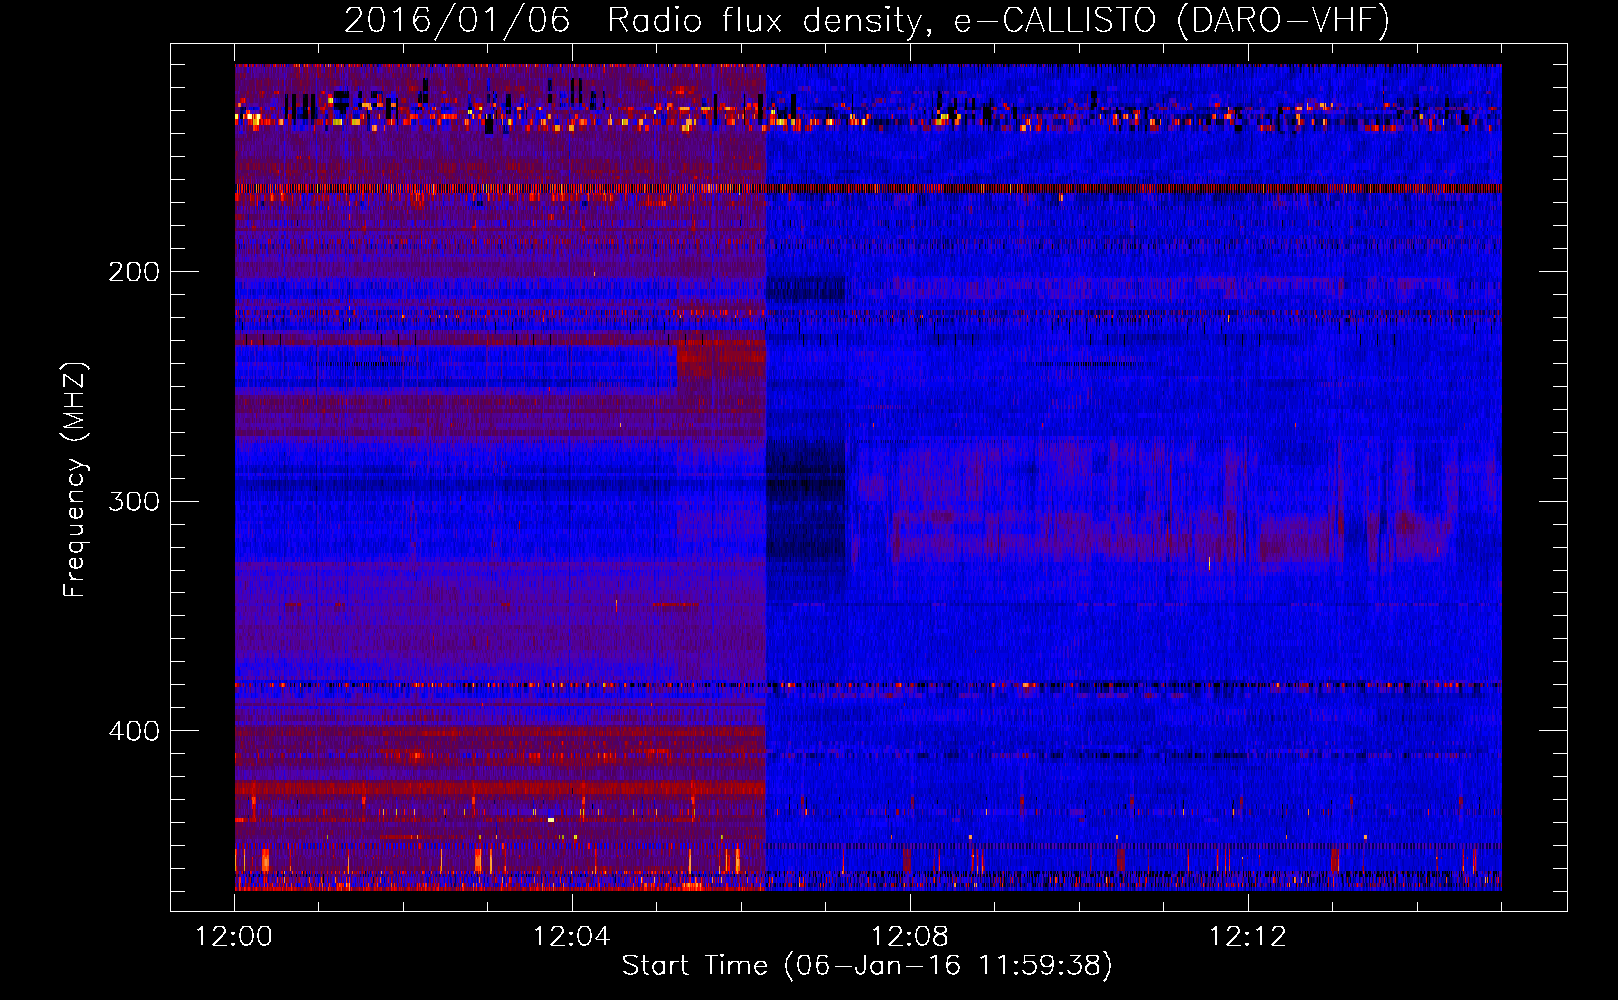Click the 300 frequency tick label

[x=134, y=501]
